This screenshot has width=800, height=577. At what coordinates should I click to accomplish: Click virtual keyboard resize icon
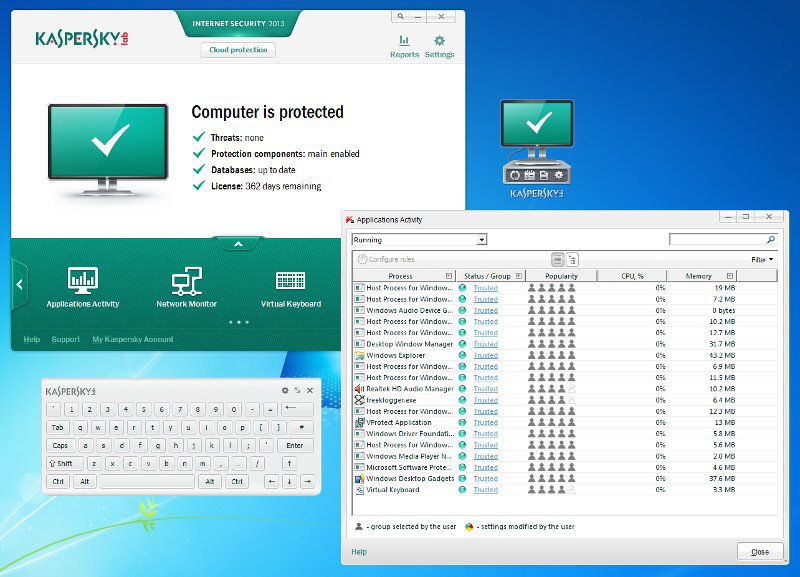297,390
